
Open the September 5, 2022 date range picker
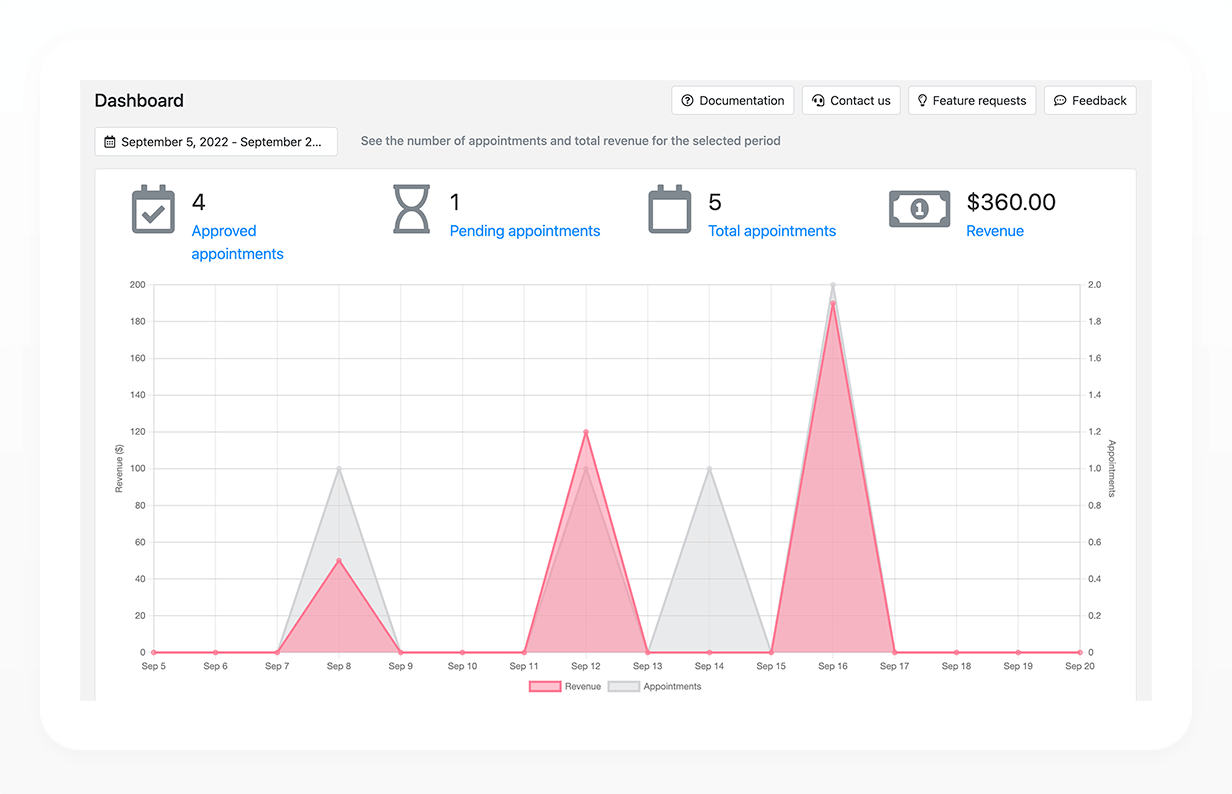(x=216, y=142)
